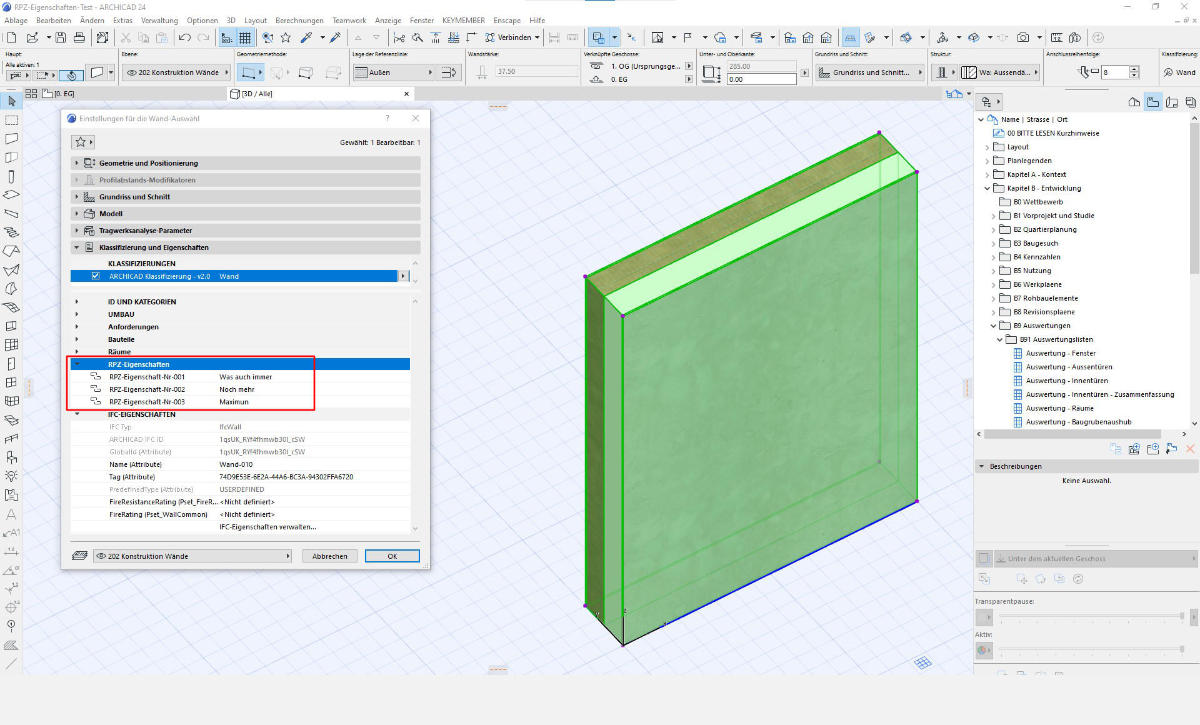1200x725 pixels.
Task: Collapse Klassifizierung und Eigenschaften section
Action: coord(77,247)
